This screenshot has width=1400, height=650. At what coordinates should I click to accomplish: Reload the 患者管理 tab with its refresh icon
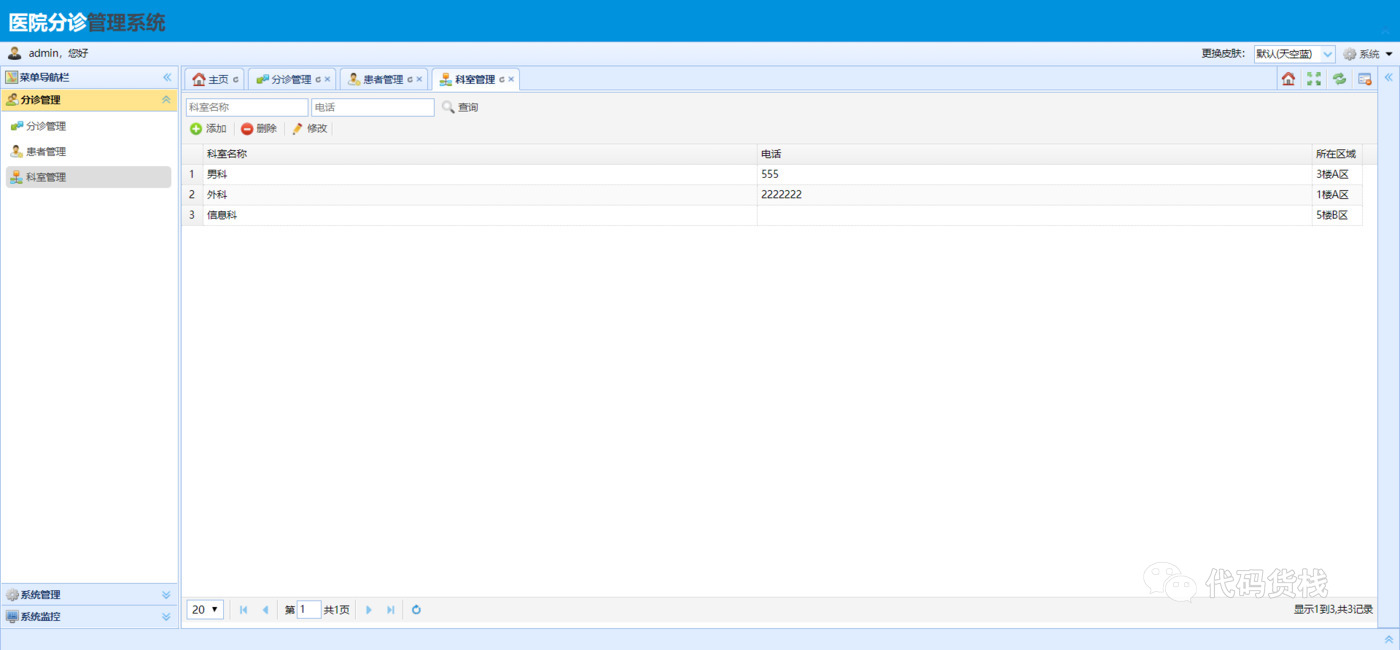pyautogui.click(x=410, y=79)
